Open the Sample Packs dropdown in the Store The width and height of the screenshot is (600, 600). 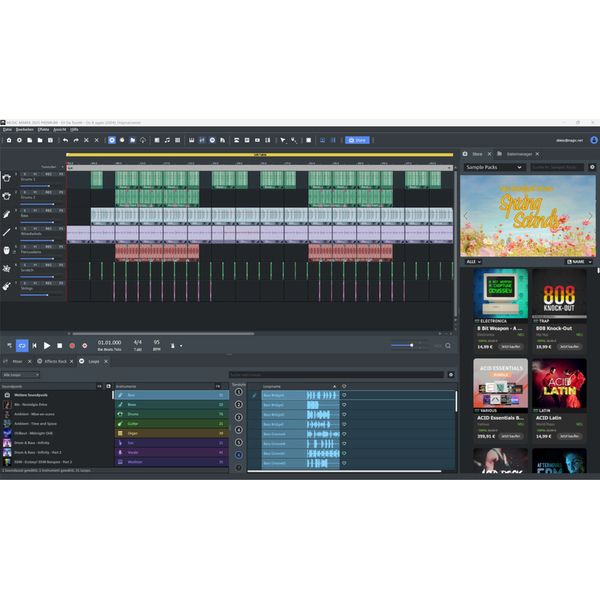tap(494, 167)
